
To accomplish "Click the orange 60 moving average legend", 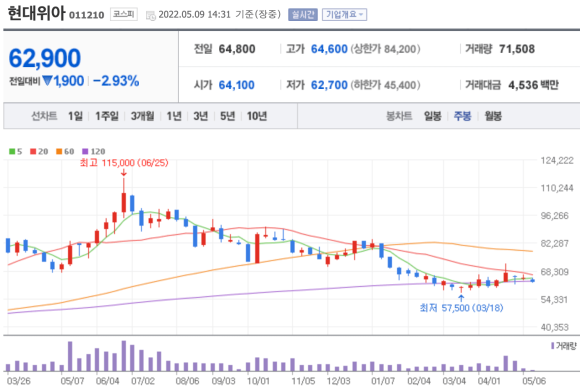I will 65,151.
